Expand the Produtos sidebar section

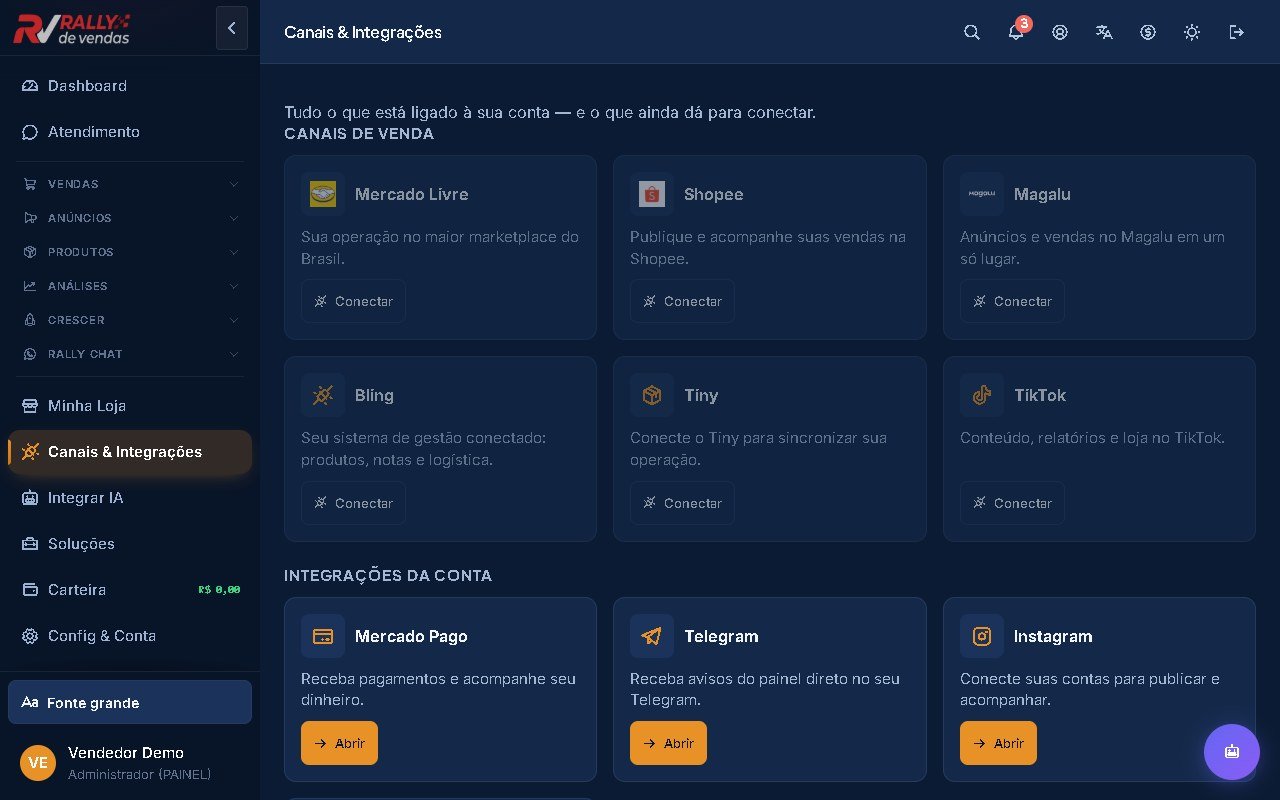130,252
